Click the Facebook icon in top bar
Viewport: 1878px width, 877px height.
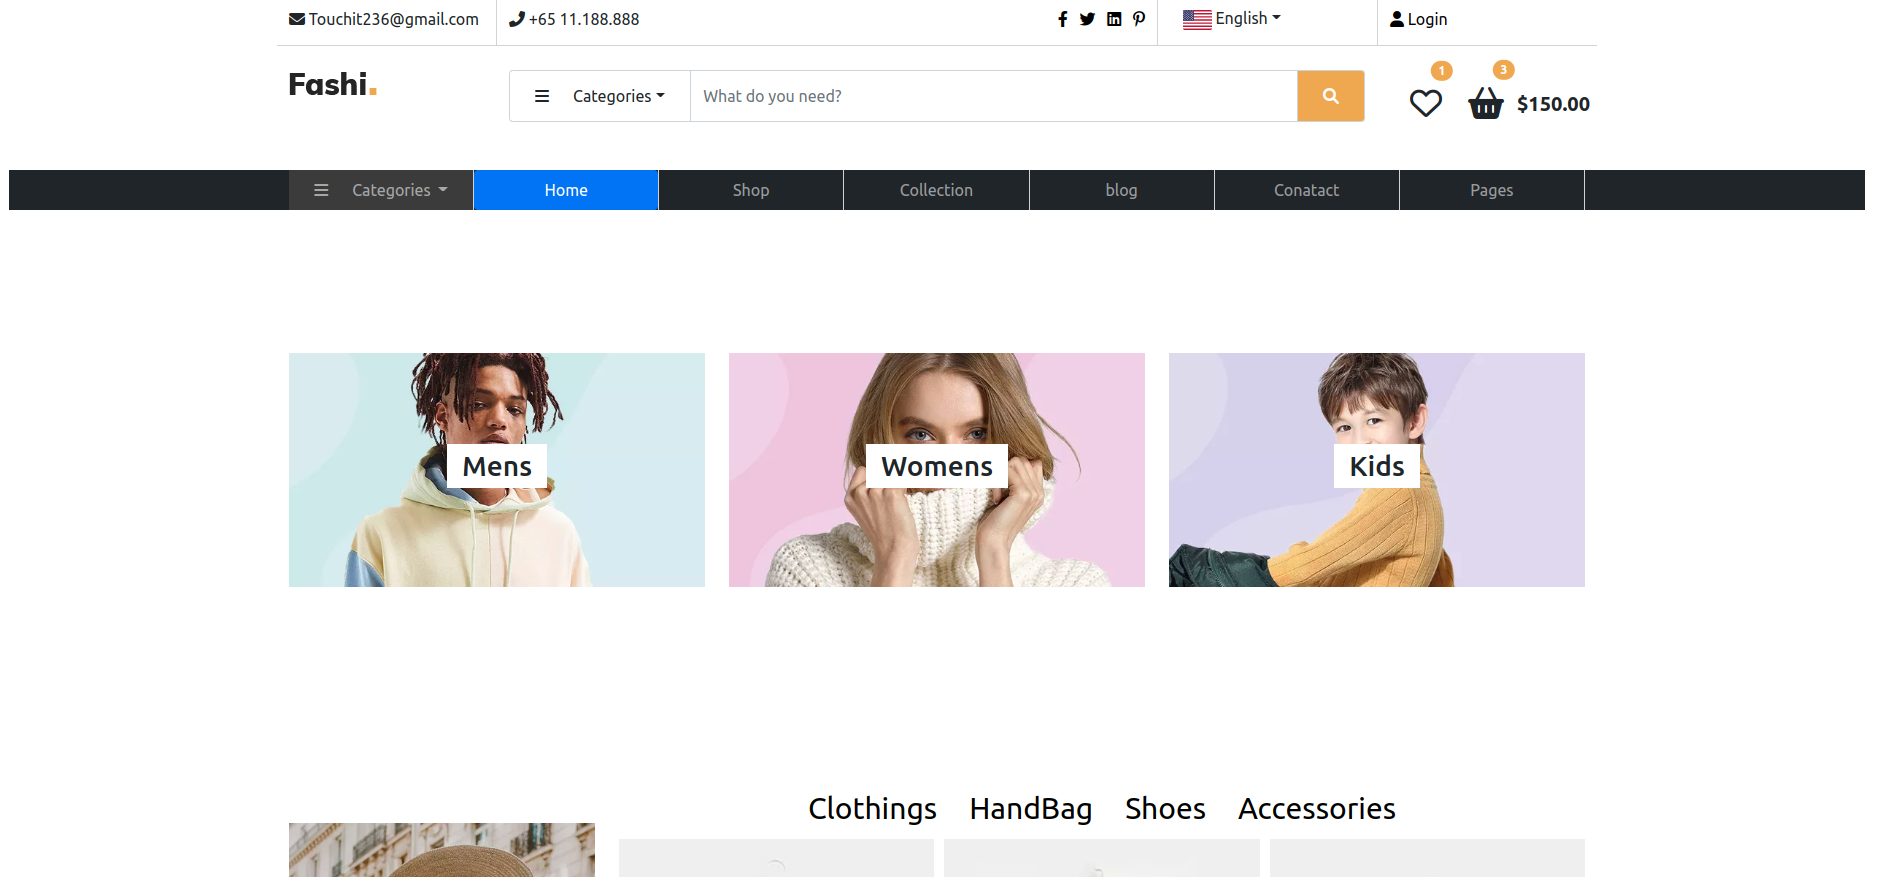pos(1062,19)
